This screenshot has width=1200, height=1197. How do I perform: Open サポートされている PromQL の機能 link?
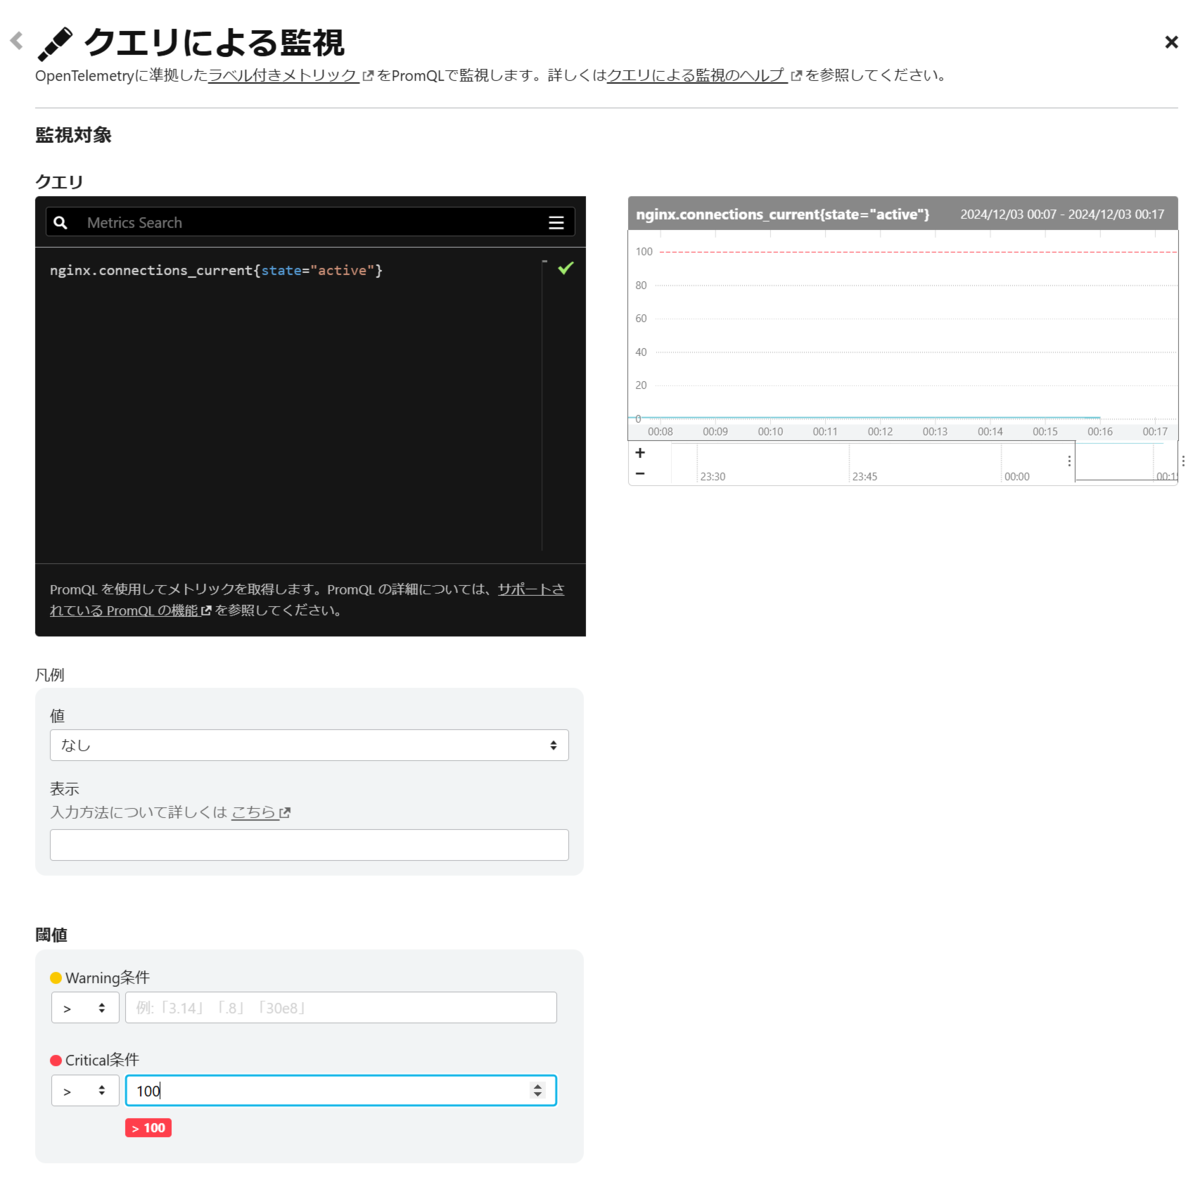pos(307,600)
